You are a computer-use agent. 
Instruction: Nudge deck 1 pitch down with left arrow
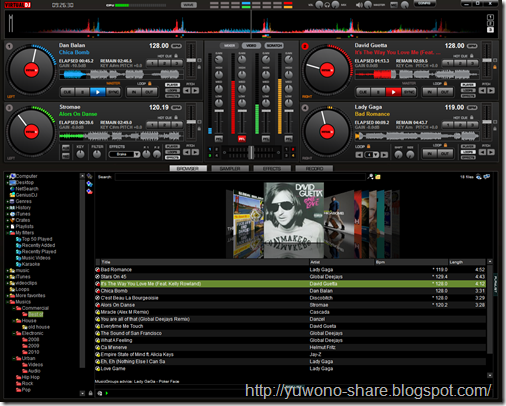tap(187, 90)
